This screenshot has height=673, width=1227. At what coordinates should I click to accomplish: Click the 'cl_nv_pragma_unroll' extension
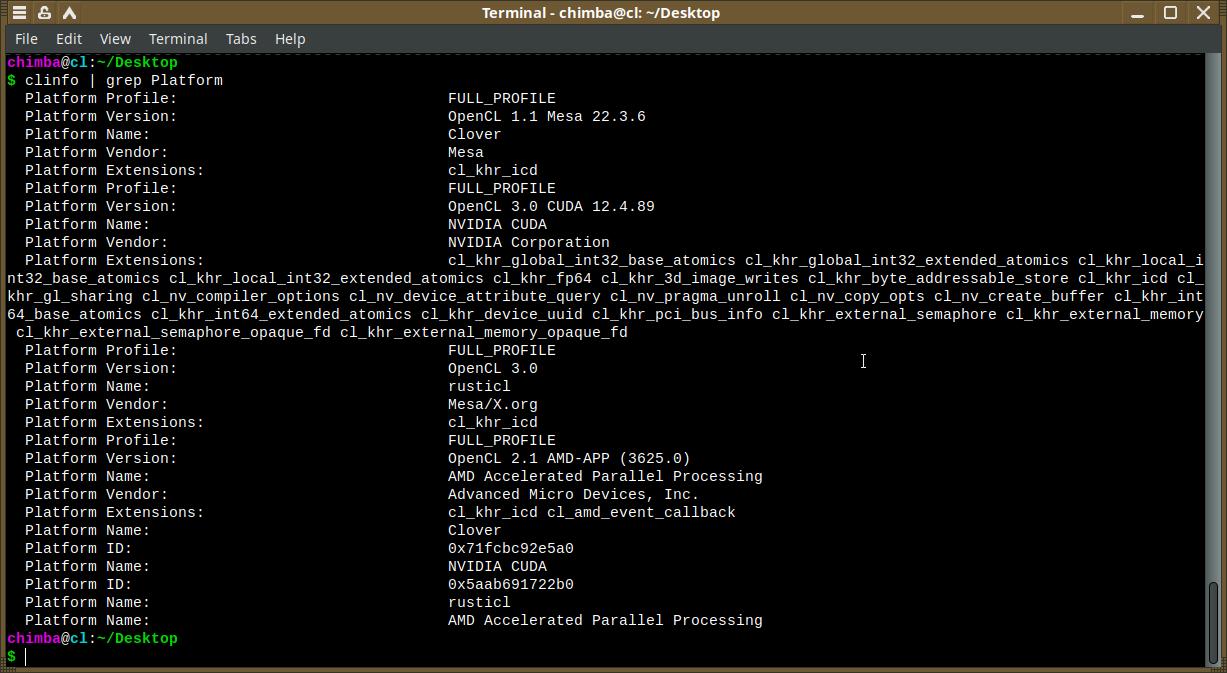pos(695,296)
